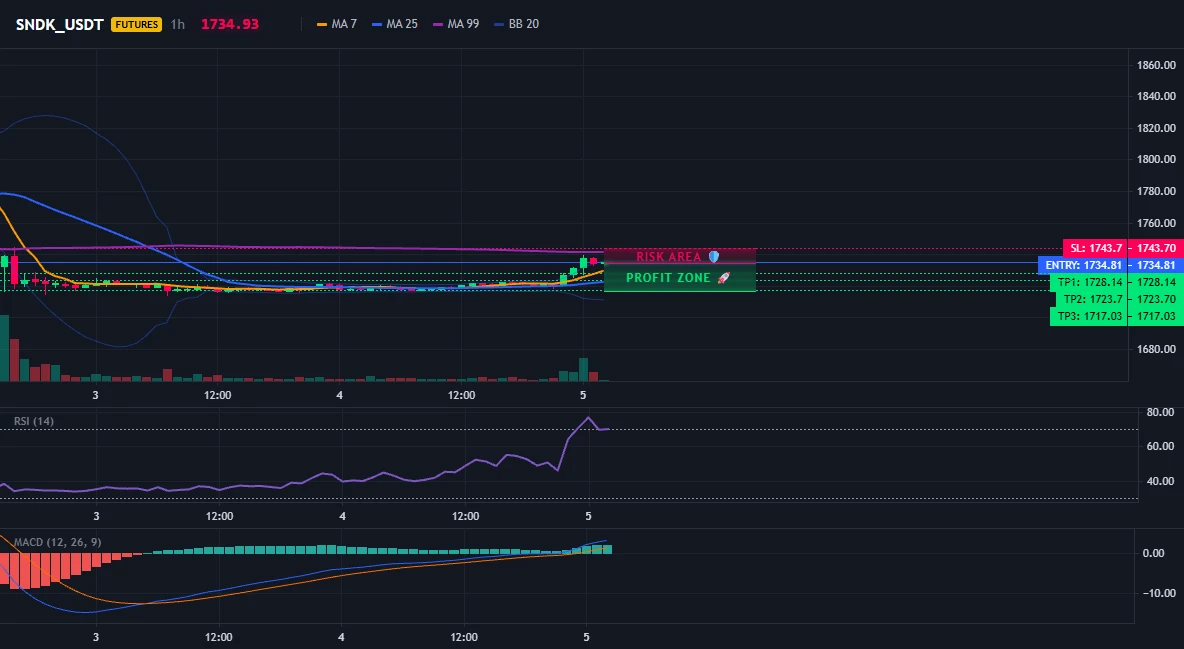1184x649 pixels.
Task: Toggle the MA 25 indicator label
Action: (402, 24)
